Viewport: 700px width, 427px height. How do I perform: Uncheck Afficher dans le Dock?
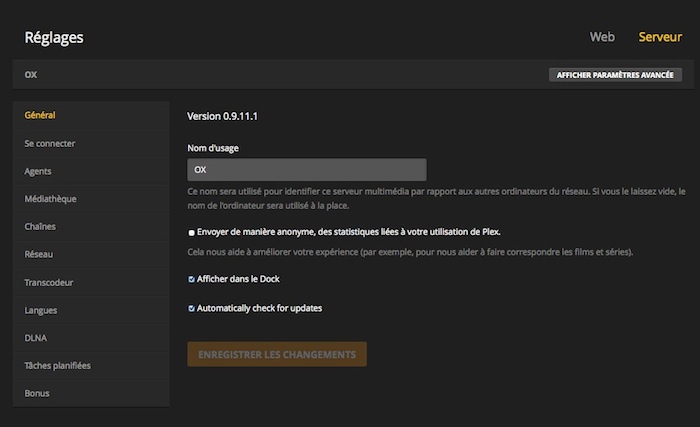click(x=191, y=279)
